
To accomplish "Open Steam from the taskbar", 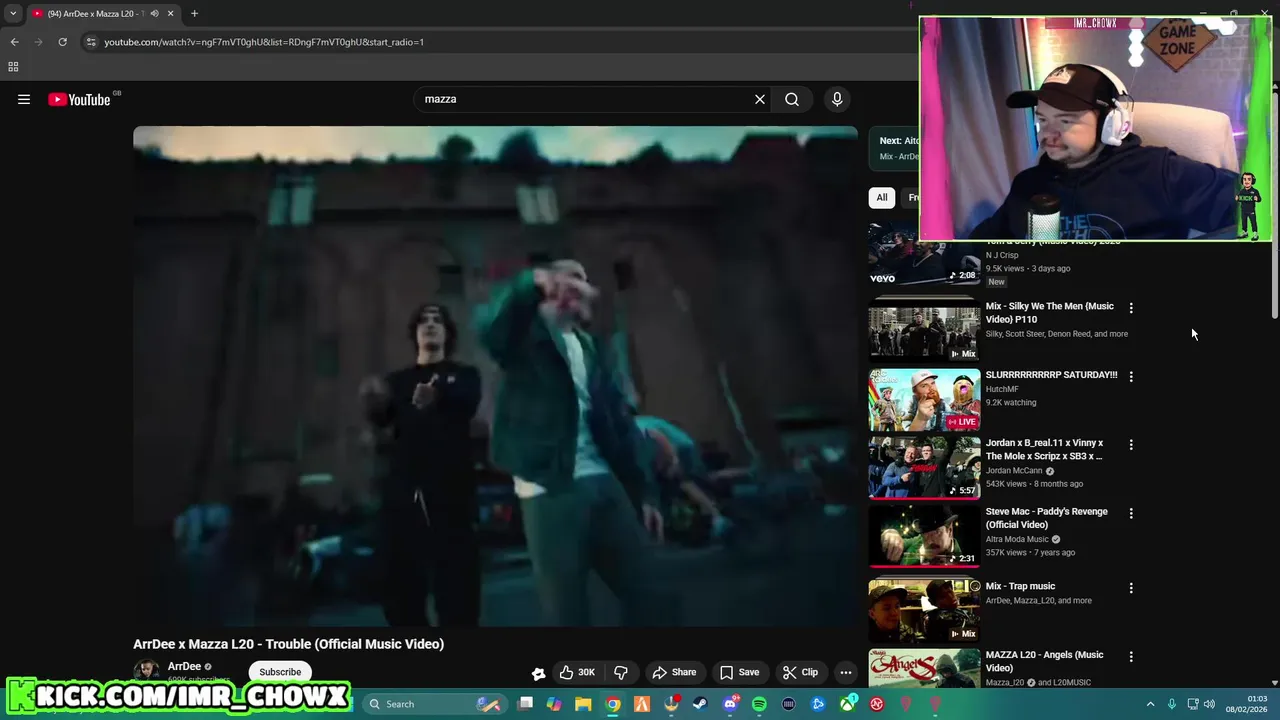I will click(x=700, y=704).
